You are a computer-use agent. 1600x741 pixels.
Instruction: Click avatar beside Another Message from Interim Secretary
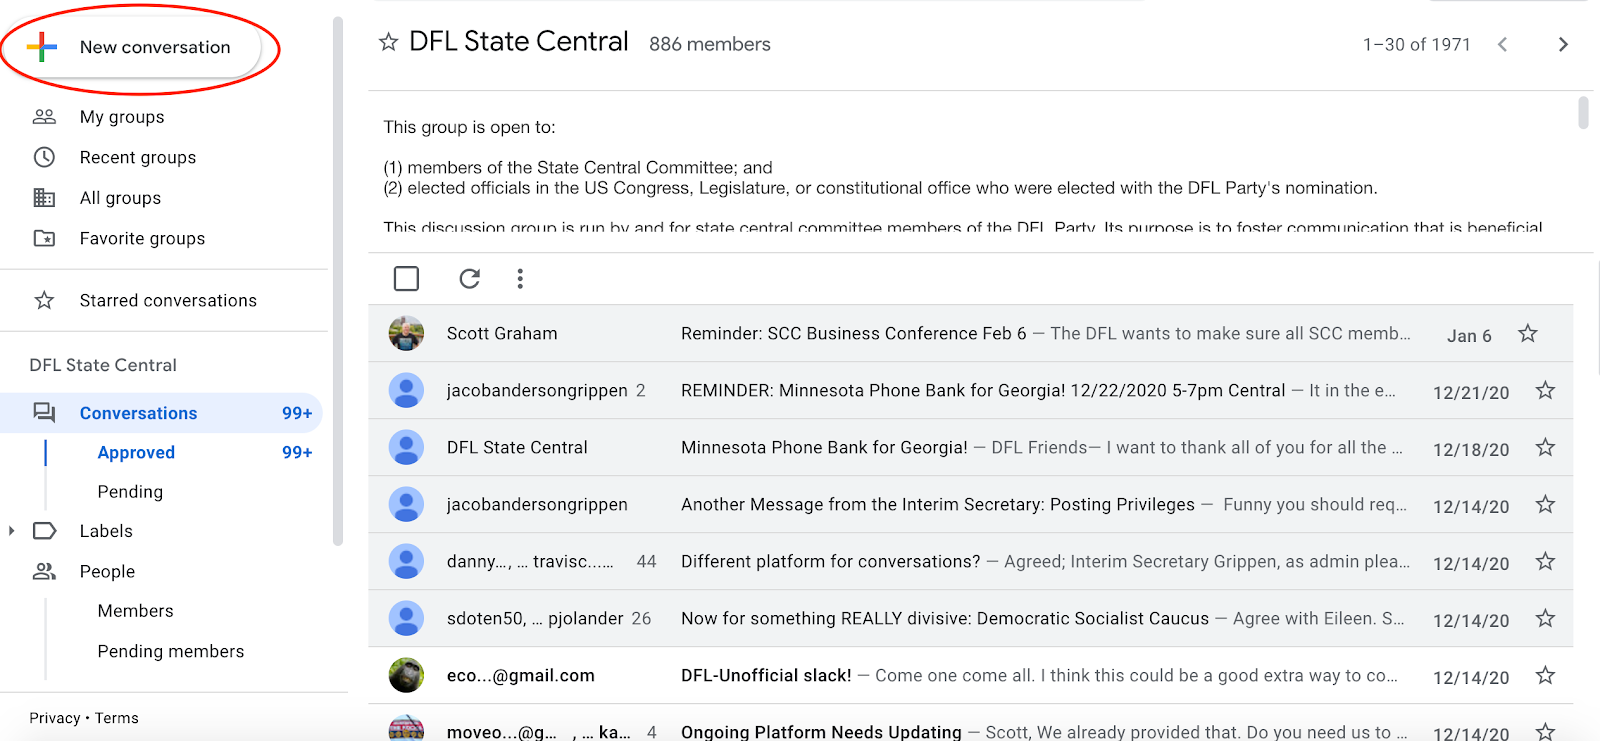[406, 504]
